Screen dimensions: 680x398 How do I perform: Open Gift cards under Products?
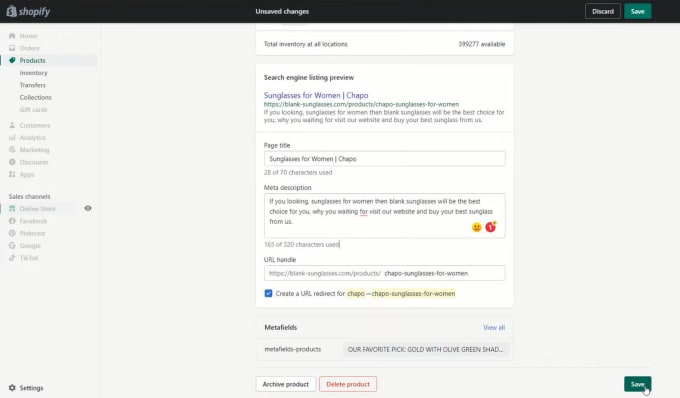[x=33, y=109]
